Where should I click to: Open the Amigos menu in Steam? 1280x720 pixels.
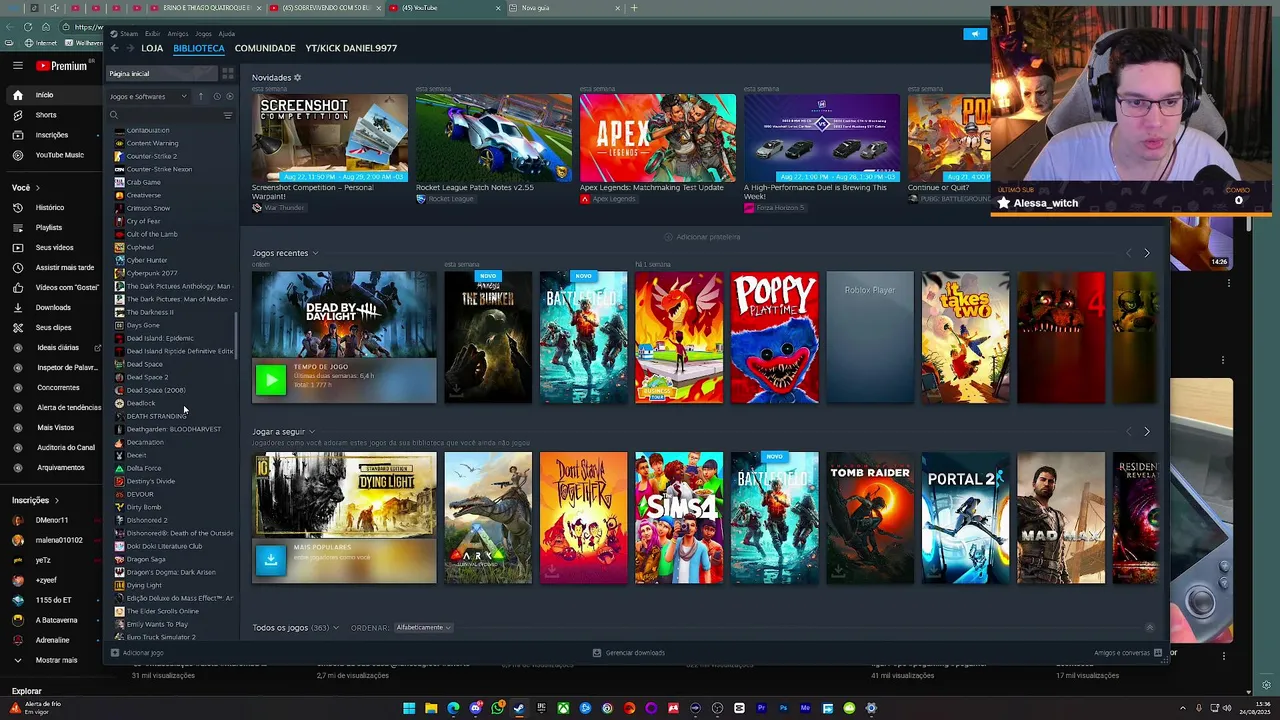(178, 34)
